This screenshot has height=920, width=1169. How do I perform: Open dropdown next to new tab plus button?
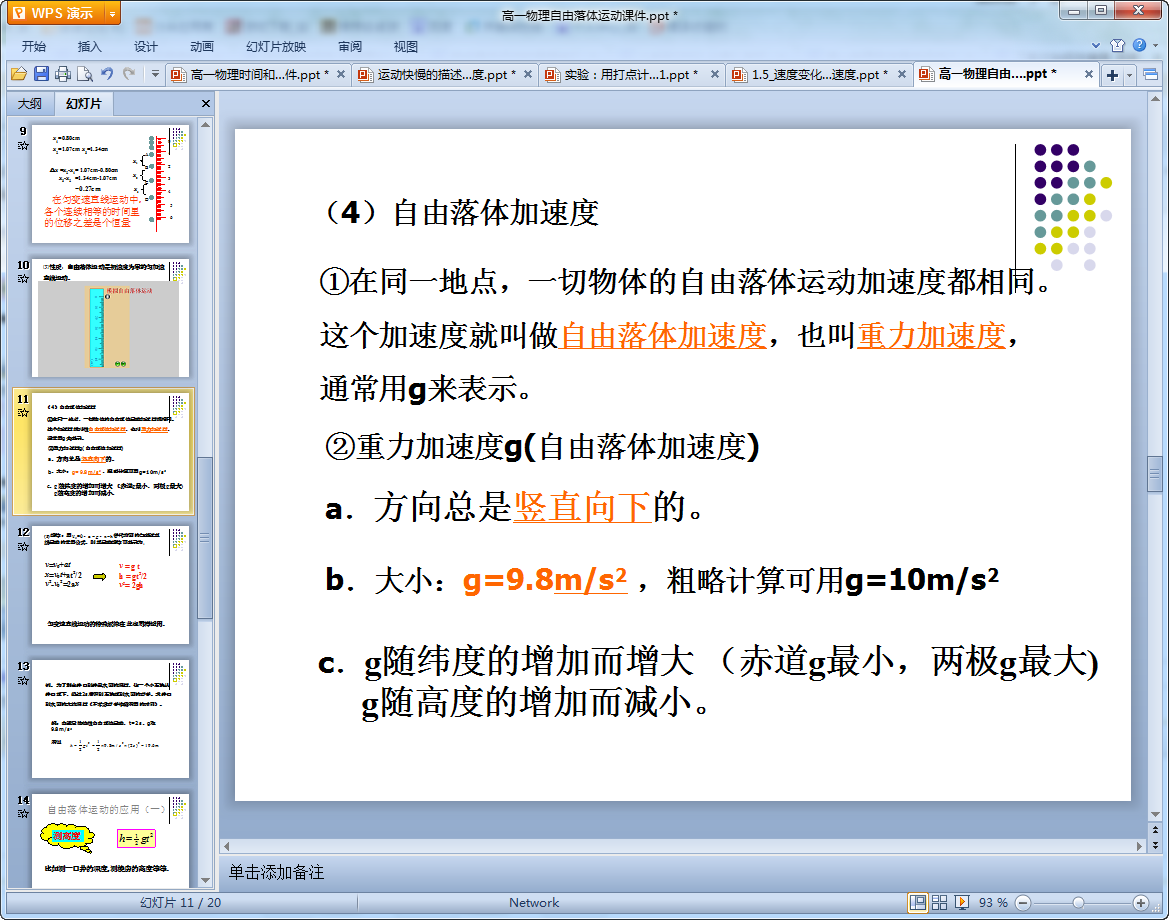coord(1129,75)
